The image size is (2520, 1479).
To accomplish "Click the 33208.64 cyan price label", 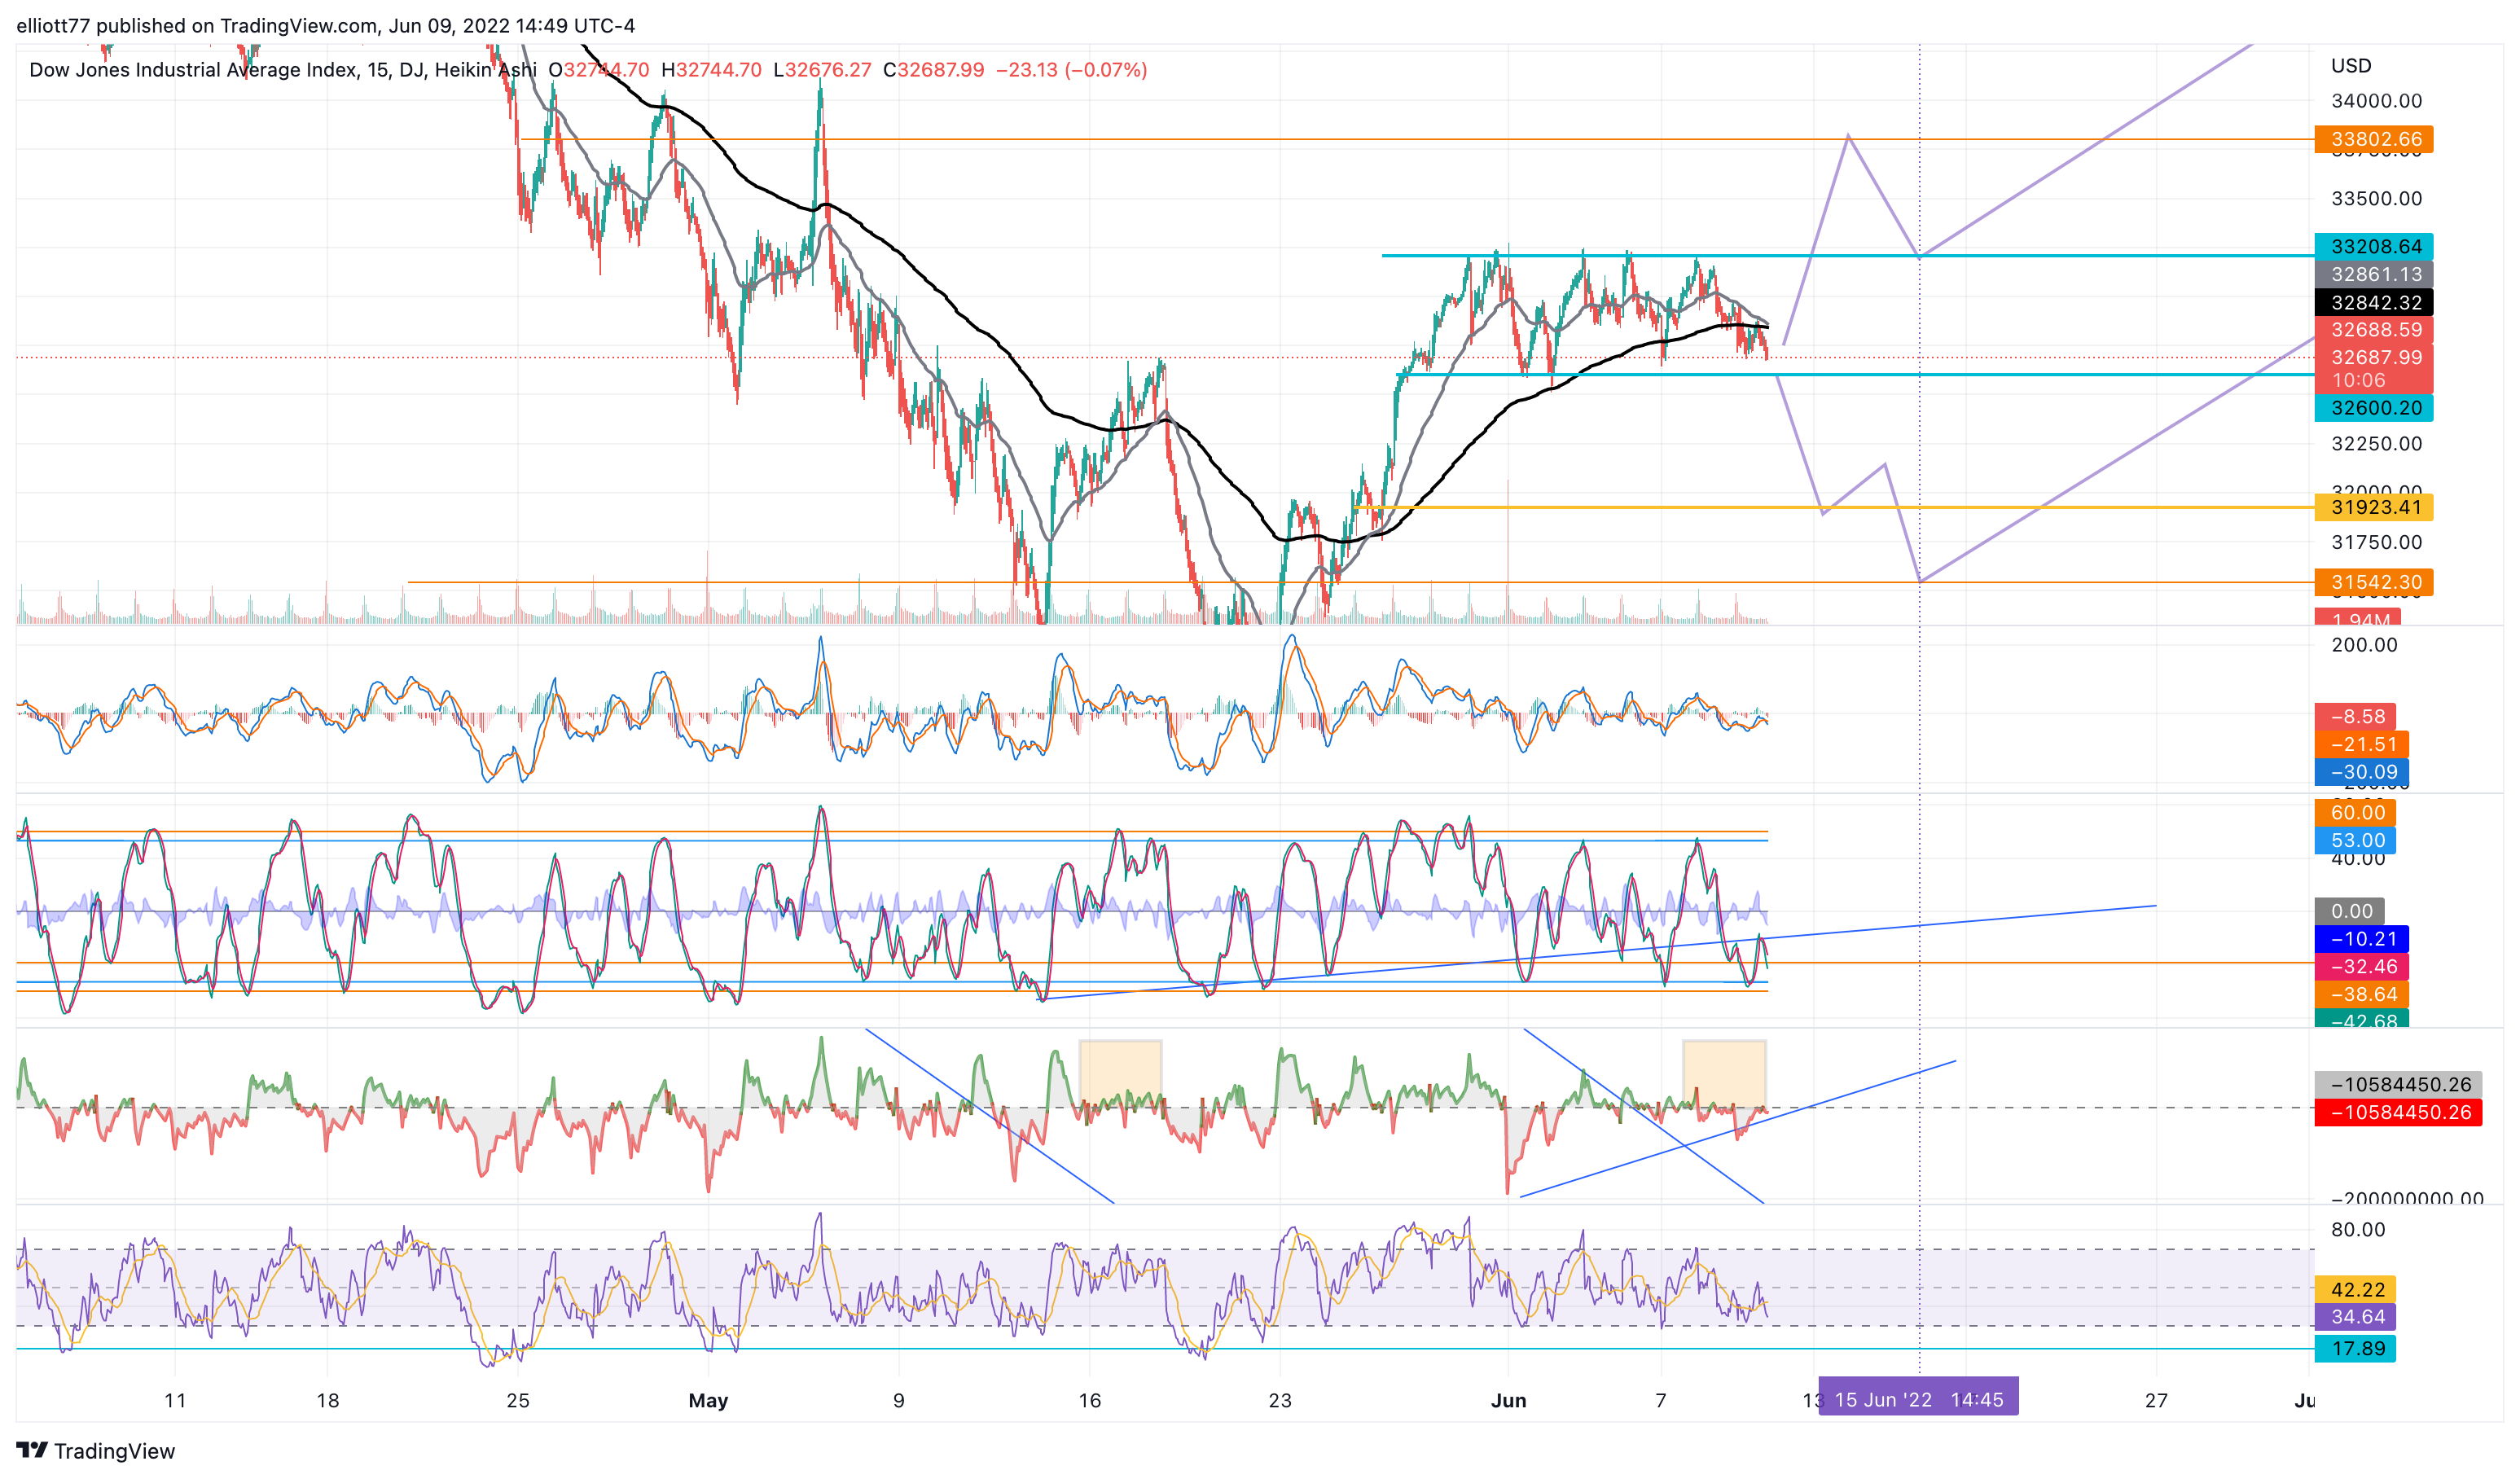I will 2375,246.
